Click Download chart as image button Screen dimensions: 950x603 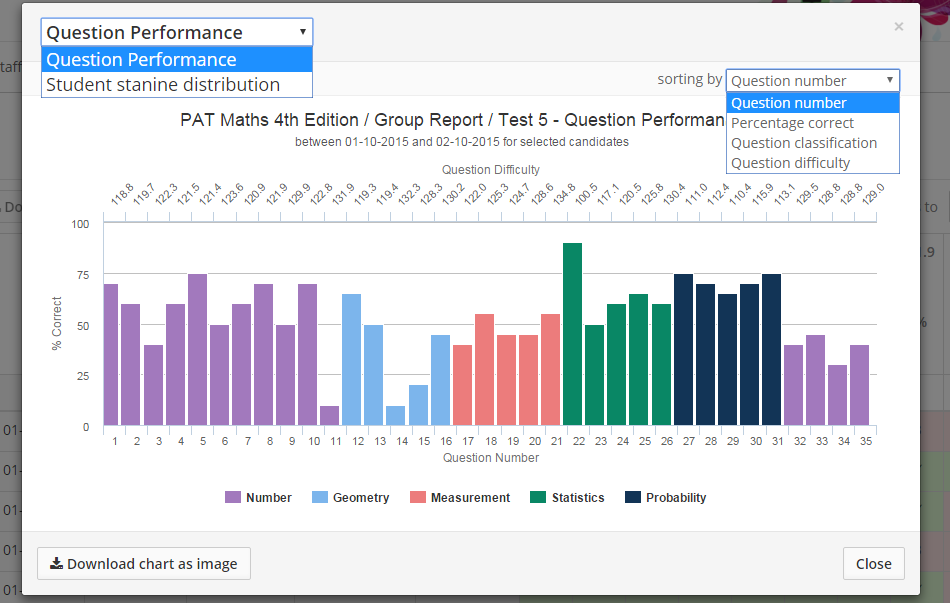click(144, 564)
